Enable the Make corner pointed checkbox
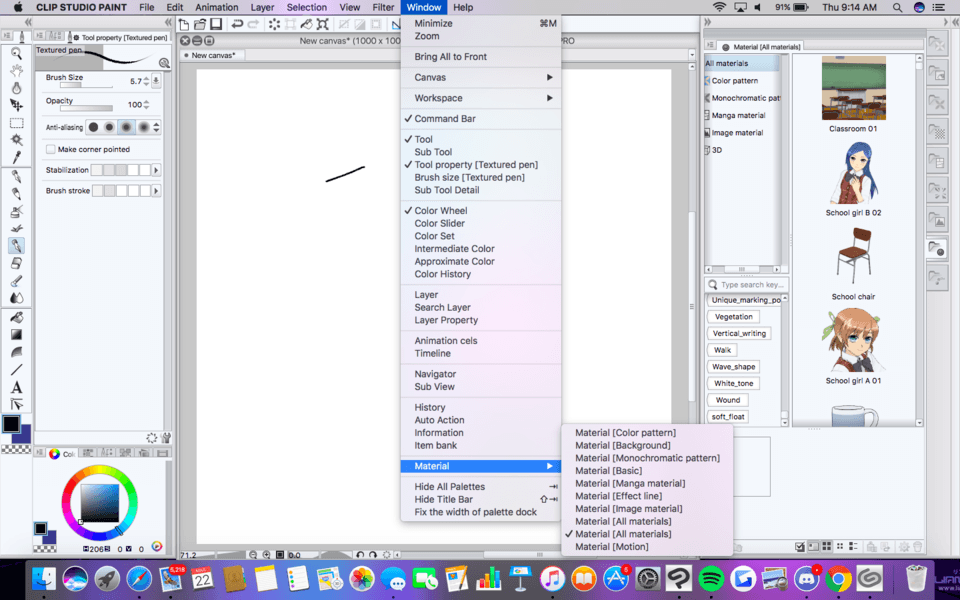The image size is (960, 600). click(x=51, y=149)
